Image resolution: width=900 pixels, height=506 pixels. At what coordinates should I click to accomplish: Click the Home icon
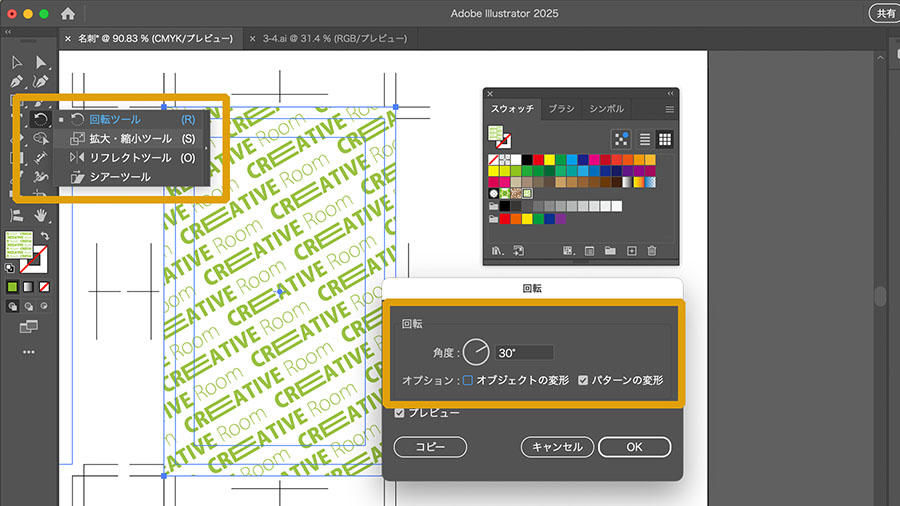[x=68, y=13]
